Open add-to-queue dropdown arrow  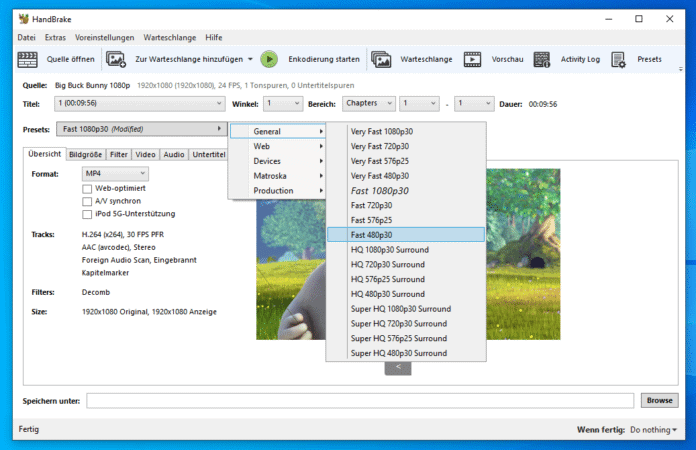[250, 59]
